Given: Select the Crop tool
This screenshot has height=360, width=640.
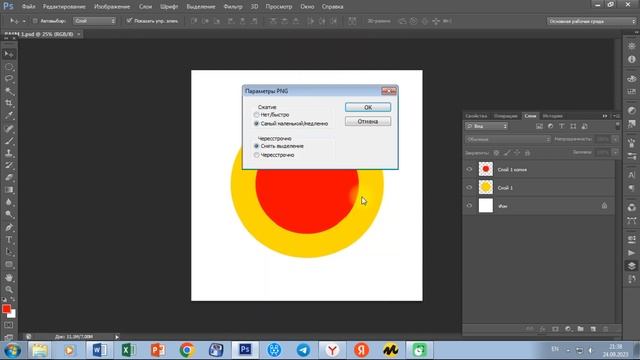Looking at the screenshot, I should (9, 103).
